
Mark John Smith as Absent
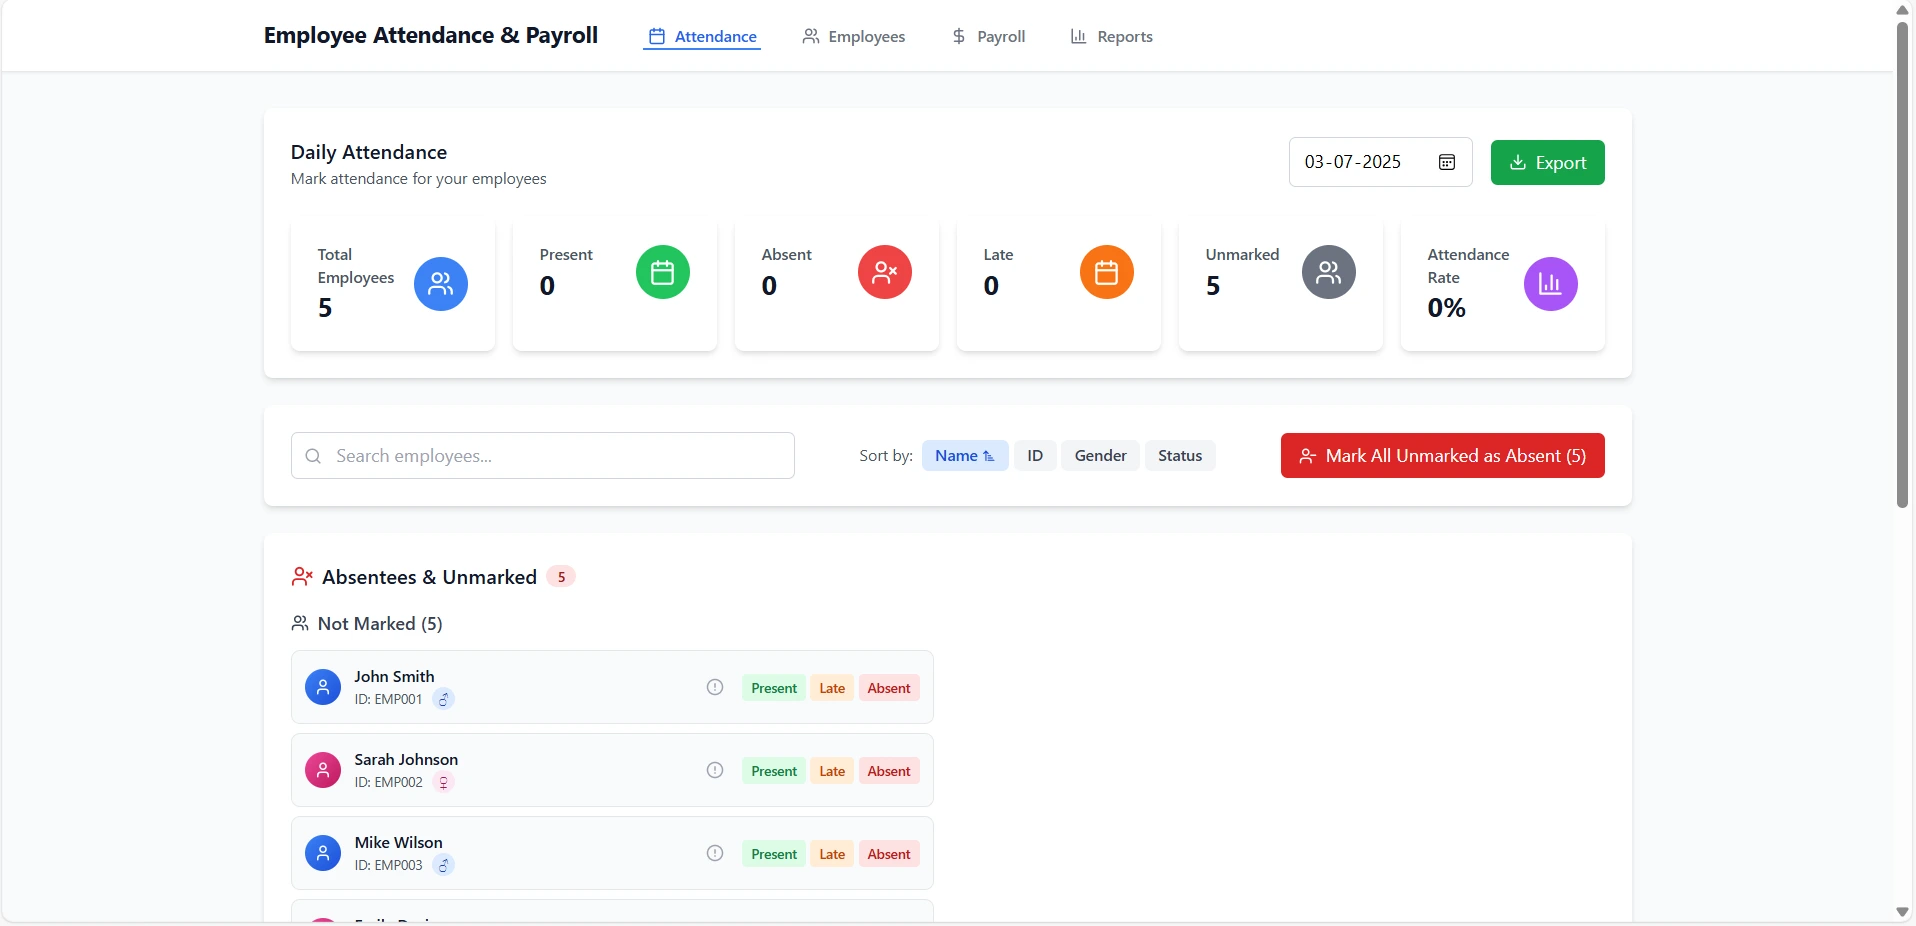click(888, 687)
